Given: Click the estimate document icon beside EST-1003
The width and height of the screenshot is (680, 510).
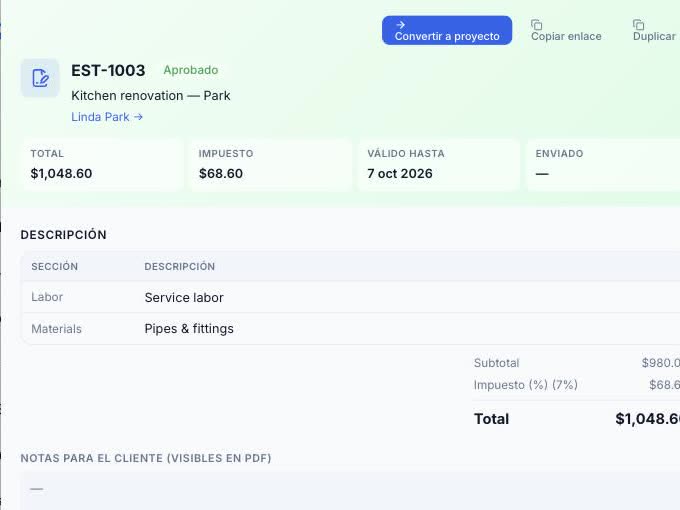Looking at the screenshot, I should (x=40, y=78).
